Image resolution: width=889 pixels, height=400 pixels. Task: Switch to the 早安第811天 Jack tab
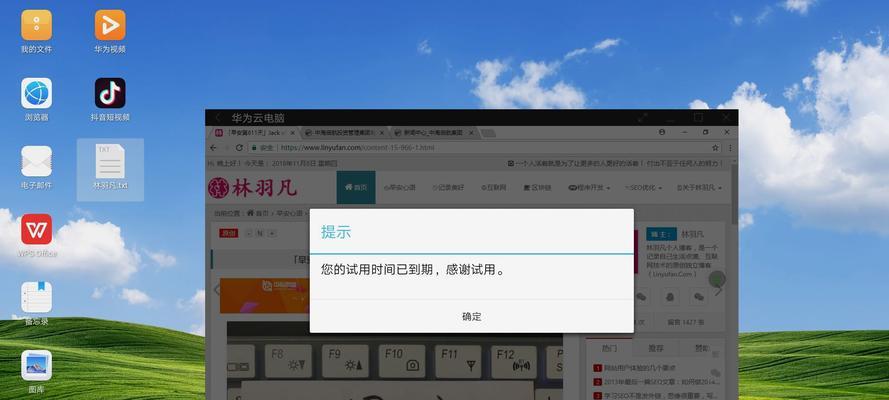[255, 133]
